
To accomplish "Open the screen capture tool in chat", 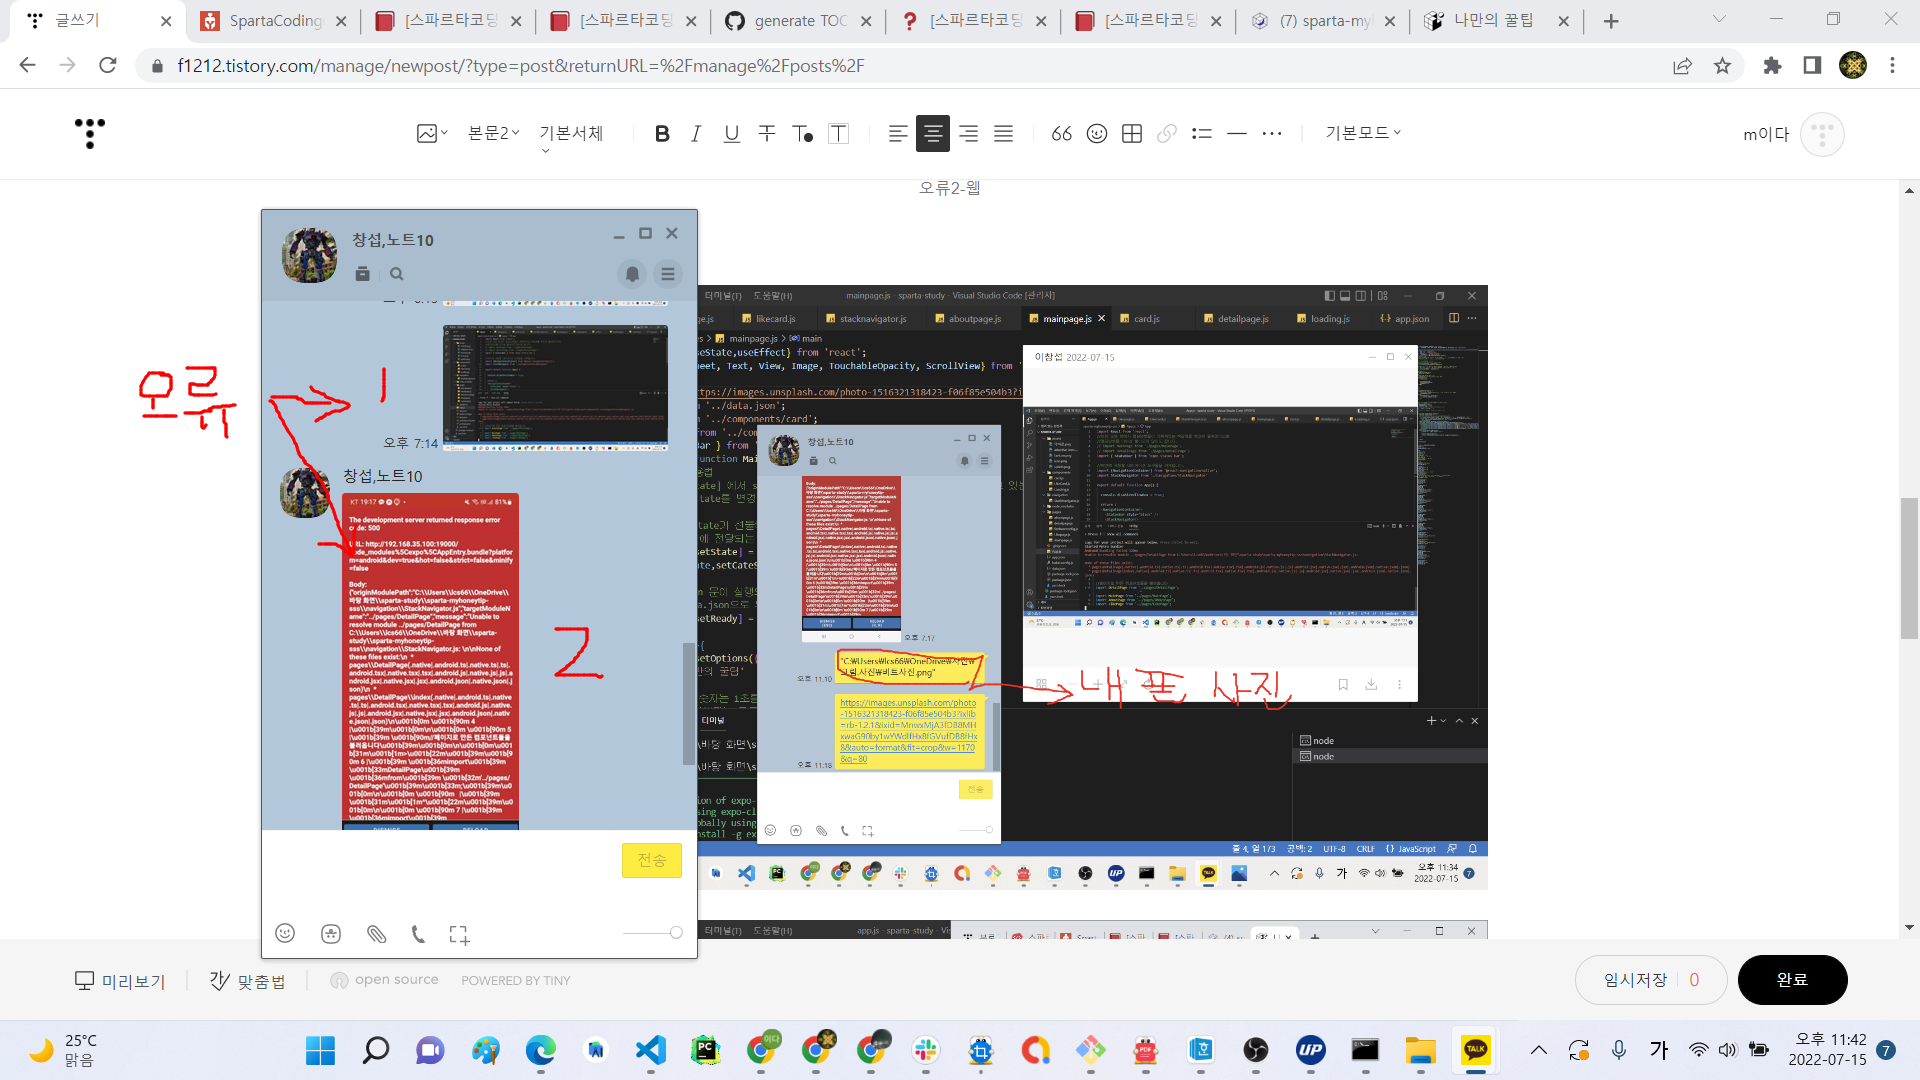I will (459, 935).
